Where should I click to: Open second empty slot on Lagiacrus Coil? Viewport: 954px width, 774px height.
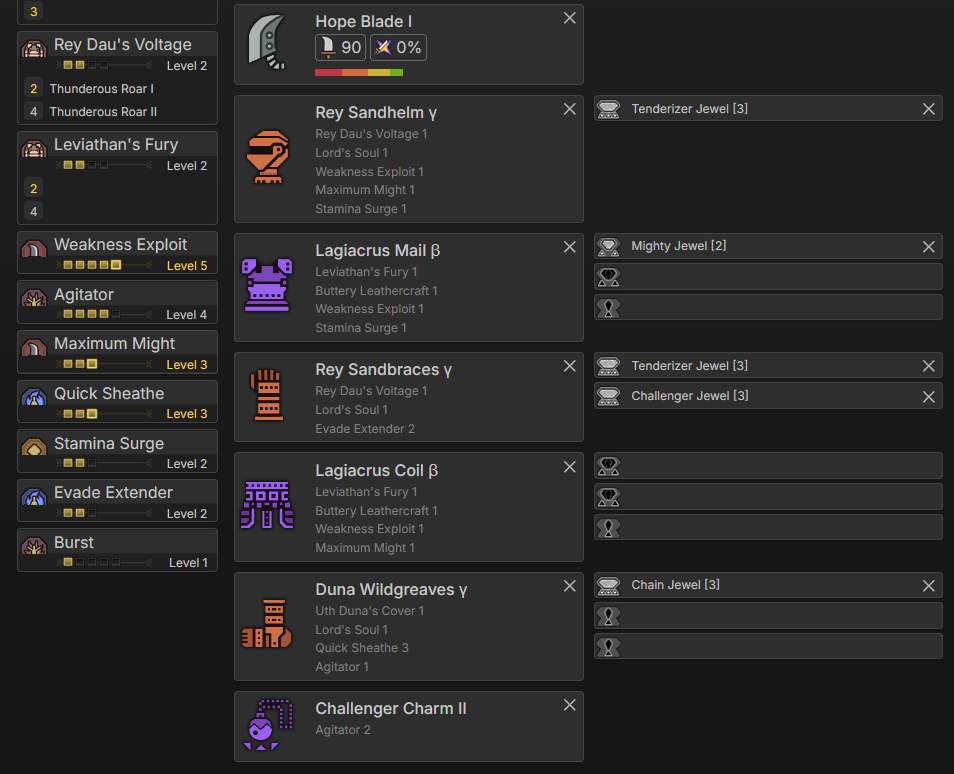point(768,497)
